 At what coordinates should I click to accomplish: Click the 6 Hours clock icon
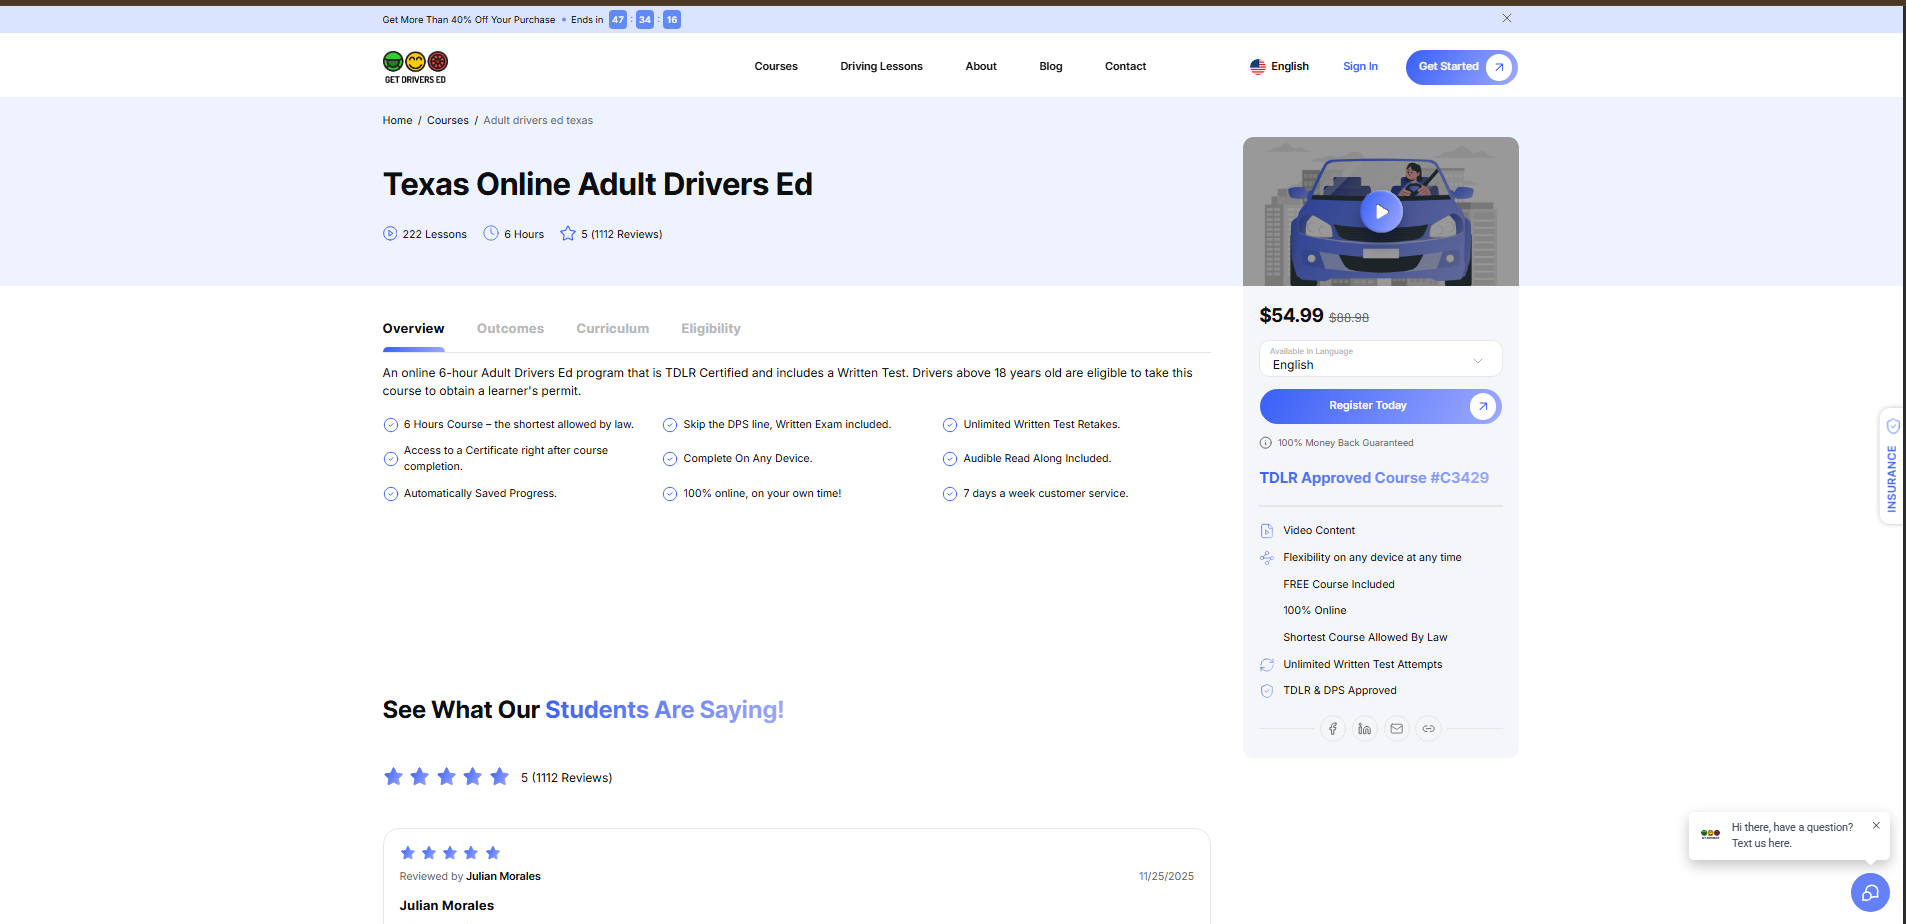point(491,233)
